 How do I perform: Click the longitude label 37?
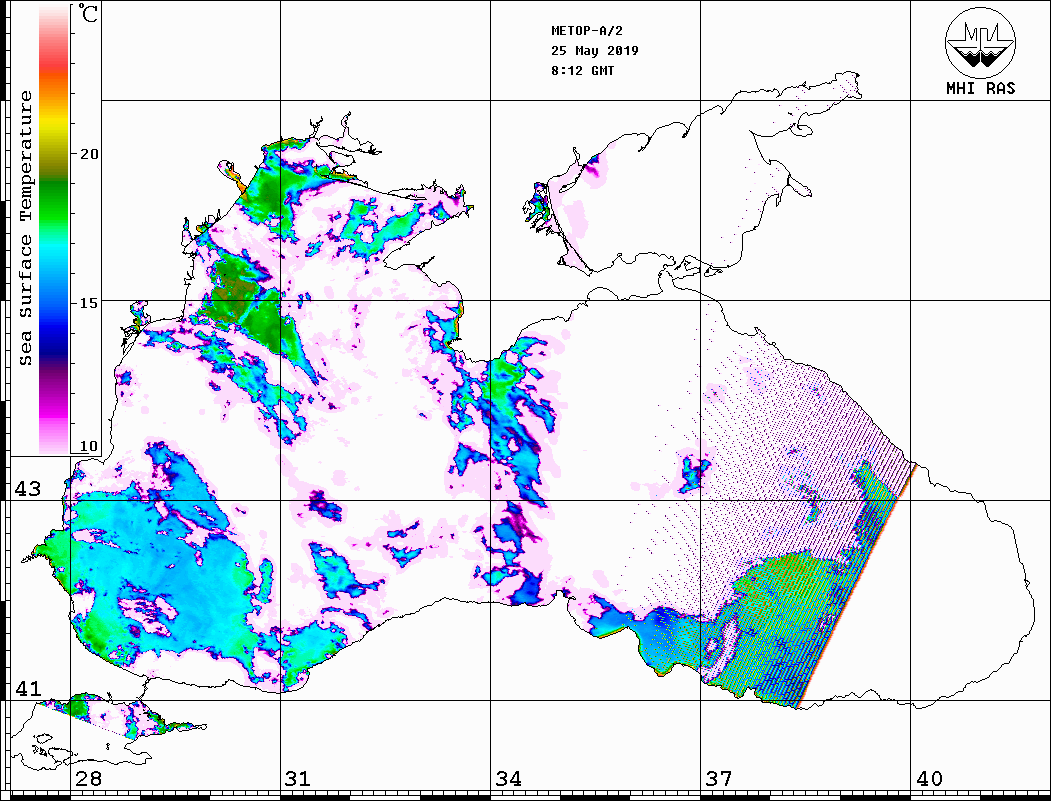point(719,778)
